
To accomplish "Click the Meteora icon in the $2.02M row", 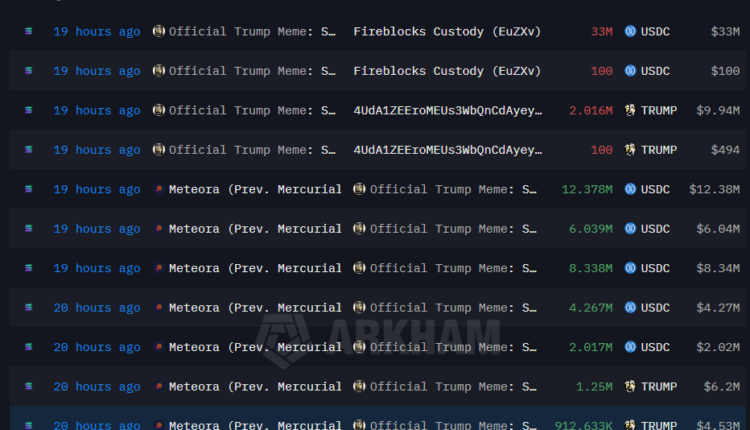I will pos(159,347).
